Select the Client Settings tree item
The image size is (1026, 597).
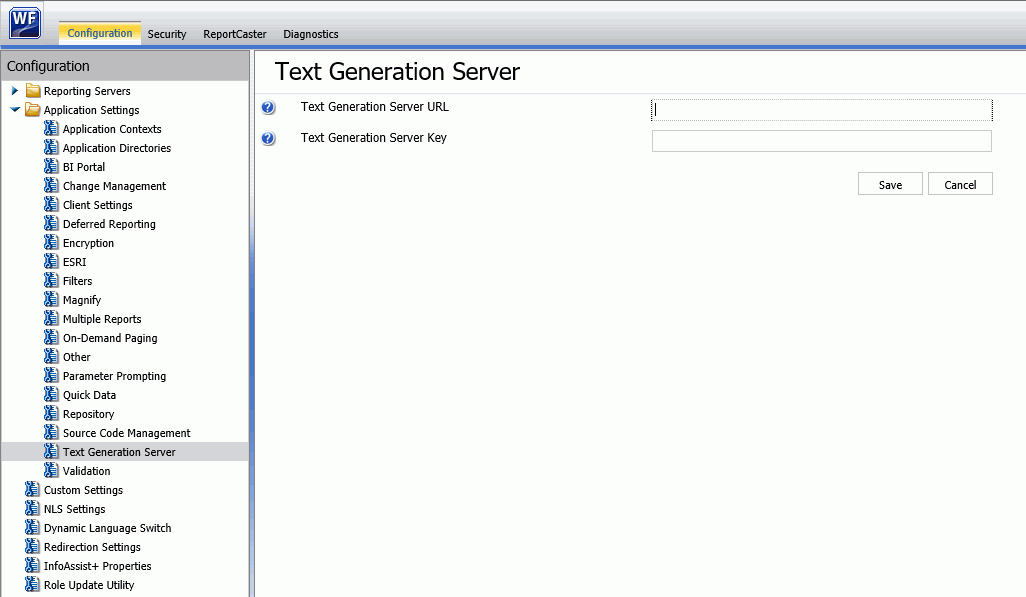point(97,205)
